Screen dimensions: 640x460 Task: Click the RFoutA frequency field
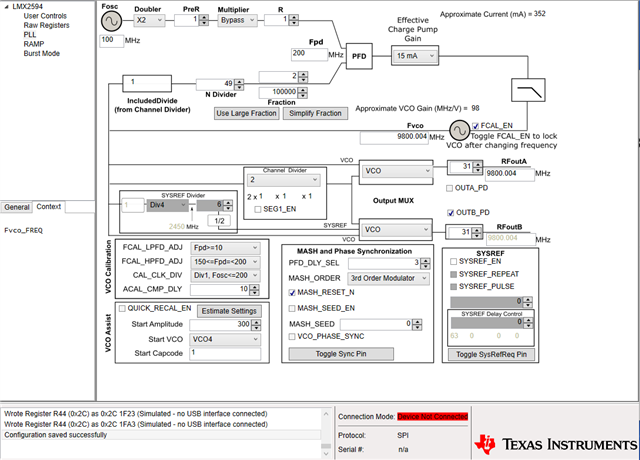click(510, 174)
